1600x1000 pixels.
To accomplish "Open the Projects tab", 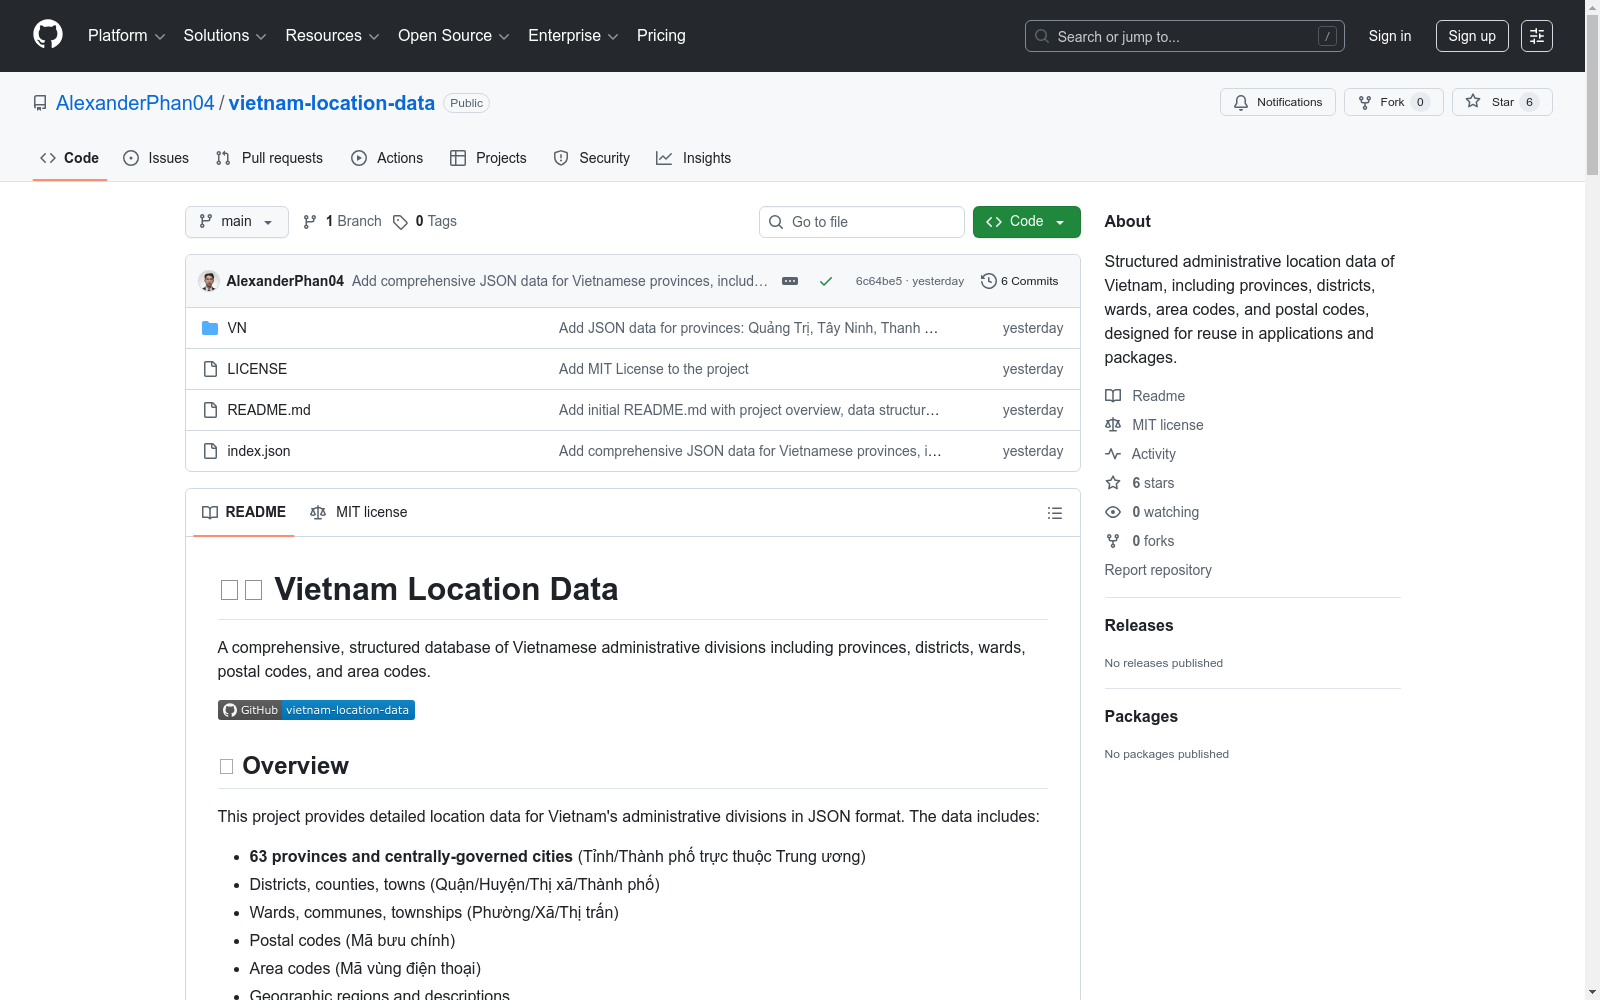I will pyautogui.click(x=488, y=158).
